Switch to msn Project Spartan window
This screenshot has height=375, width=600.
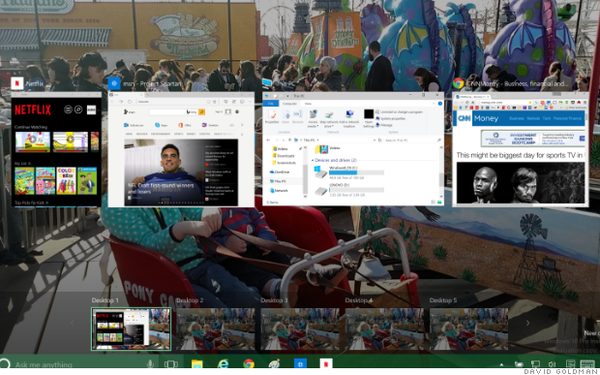point(181,149)
